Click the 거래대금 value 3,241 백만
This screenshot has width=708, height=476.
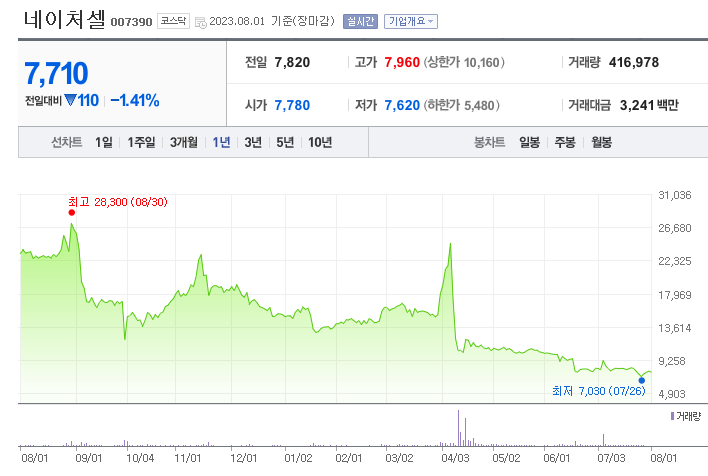pos(649,105)
